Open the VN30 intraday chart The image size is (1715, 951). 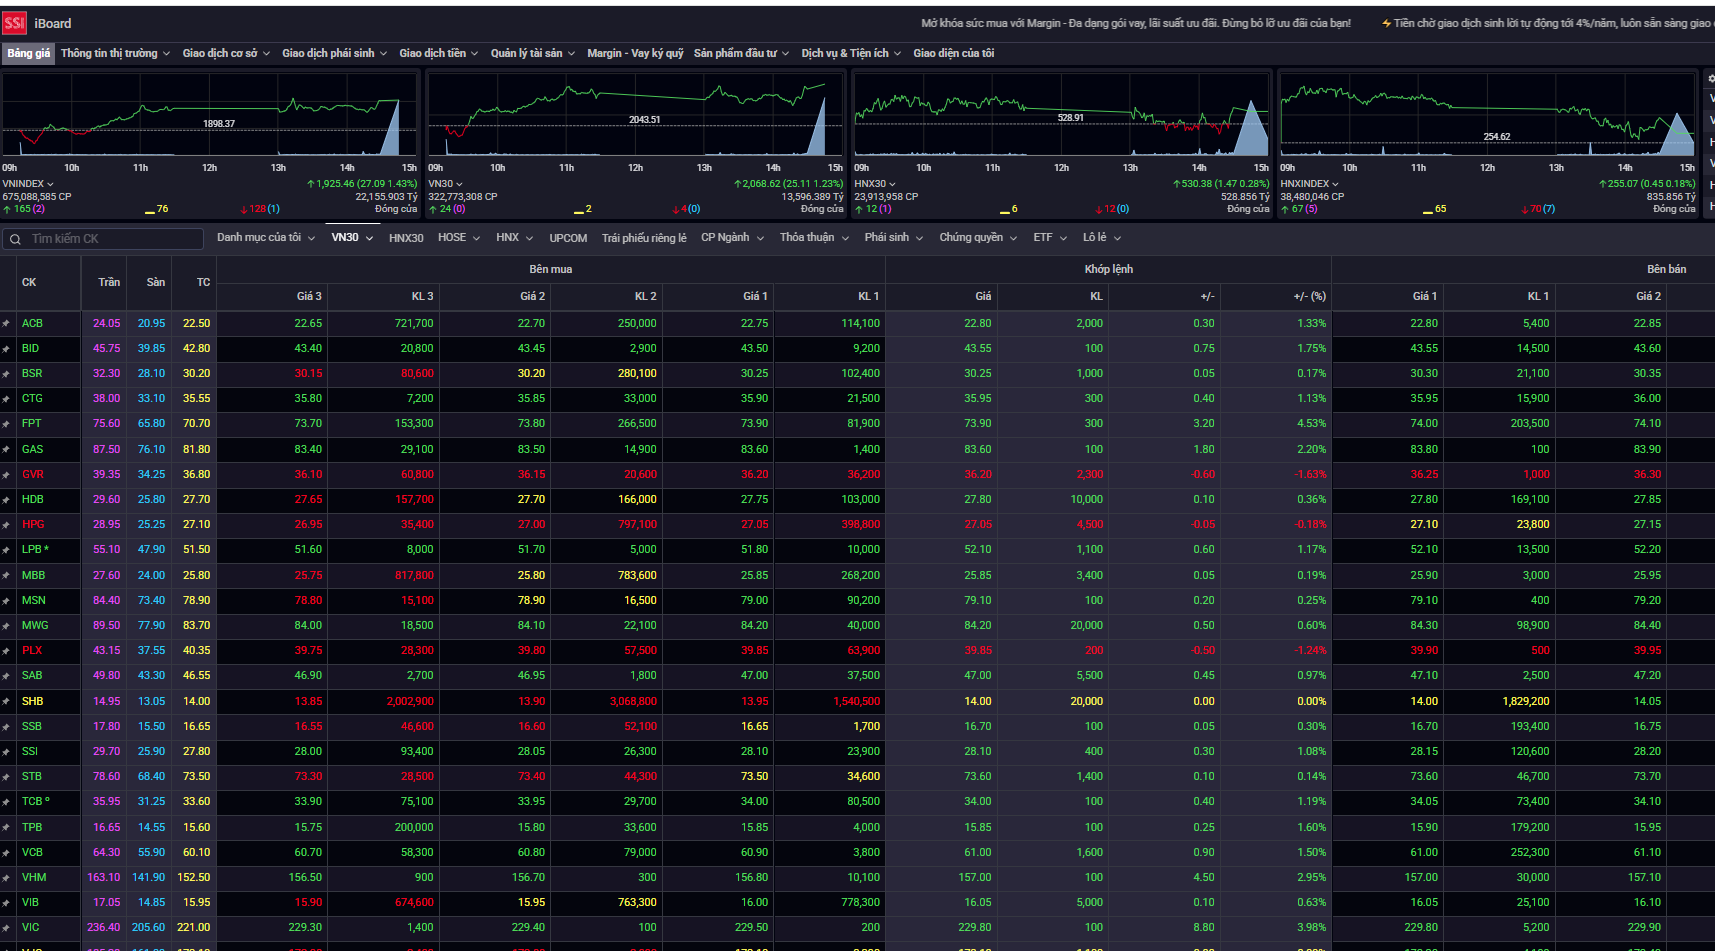click(x=636, y=115)
